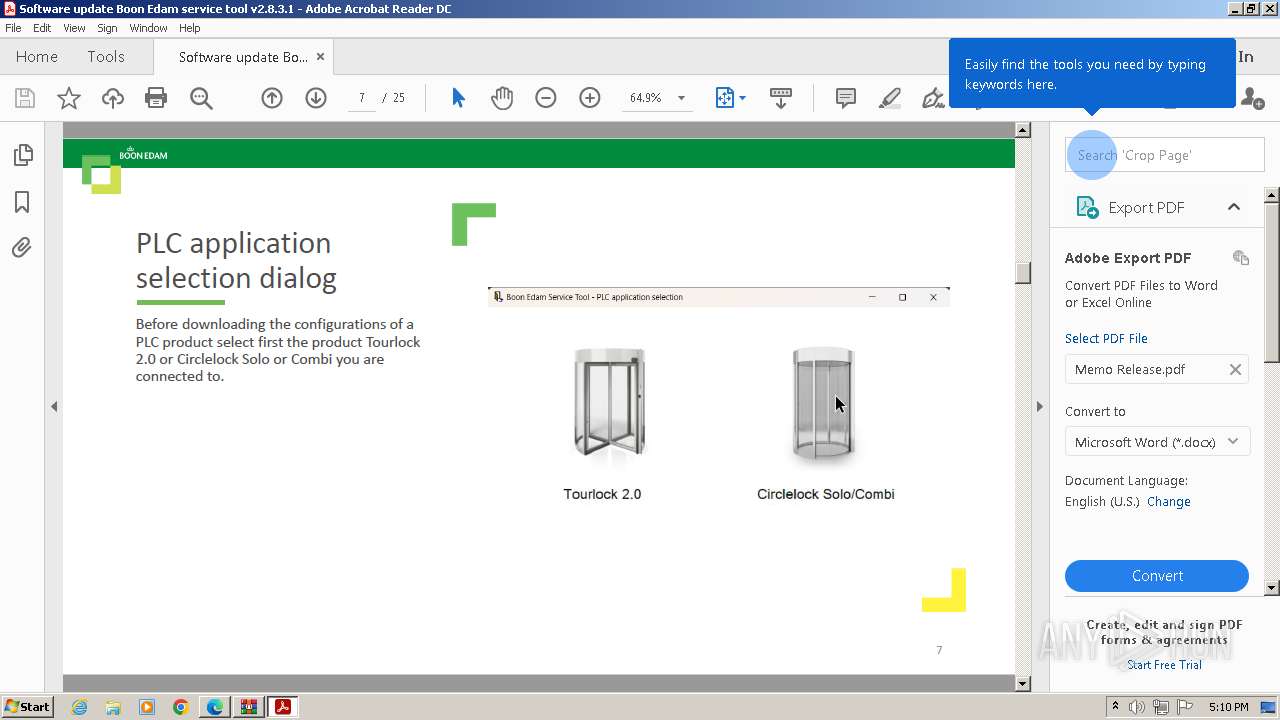Go to next page with down arrow
This screenshot has width=1280, height=720.
pos(316,98)
